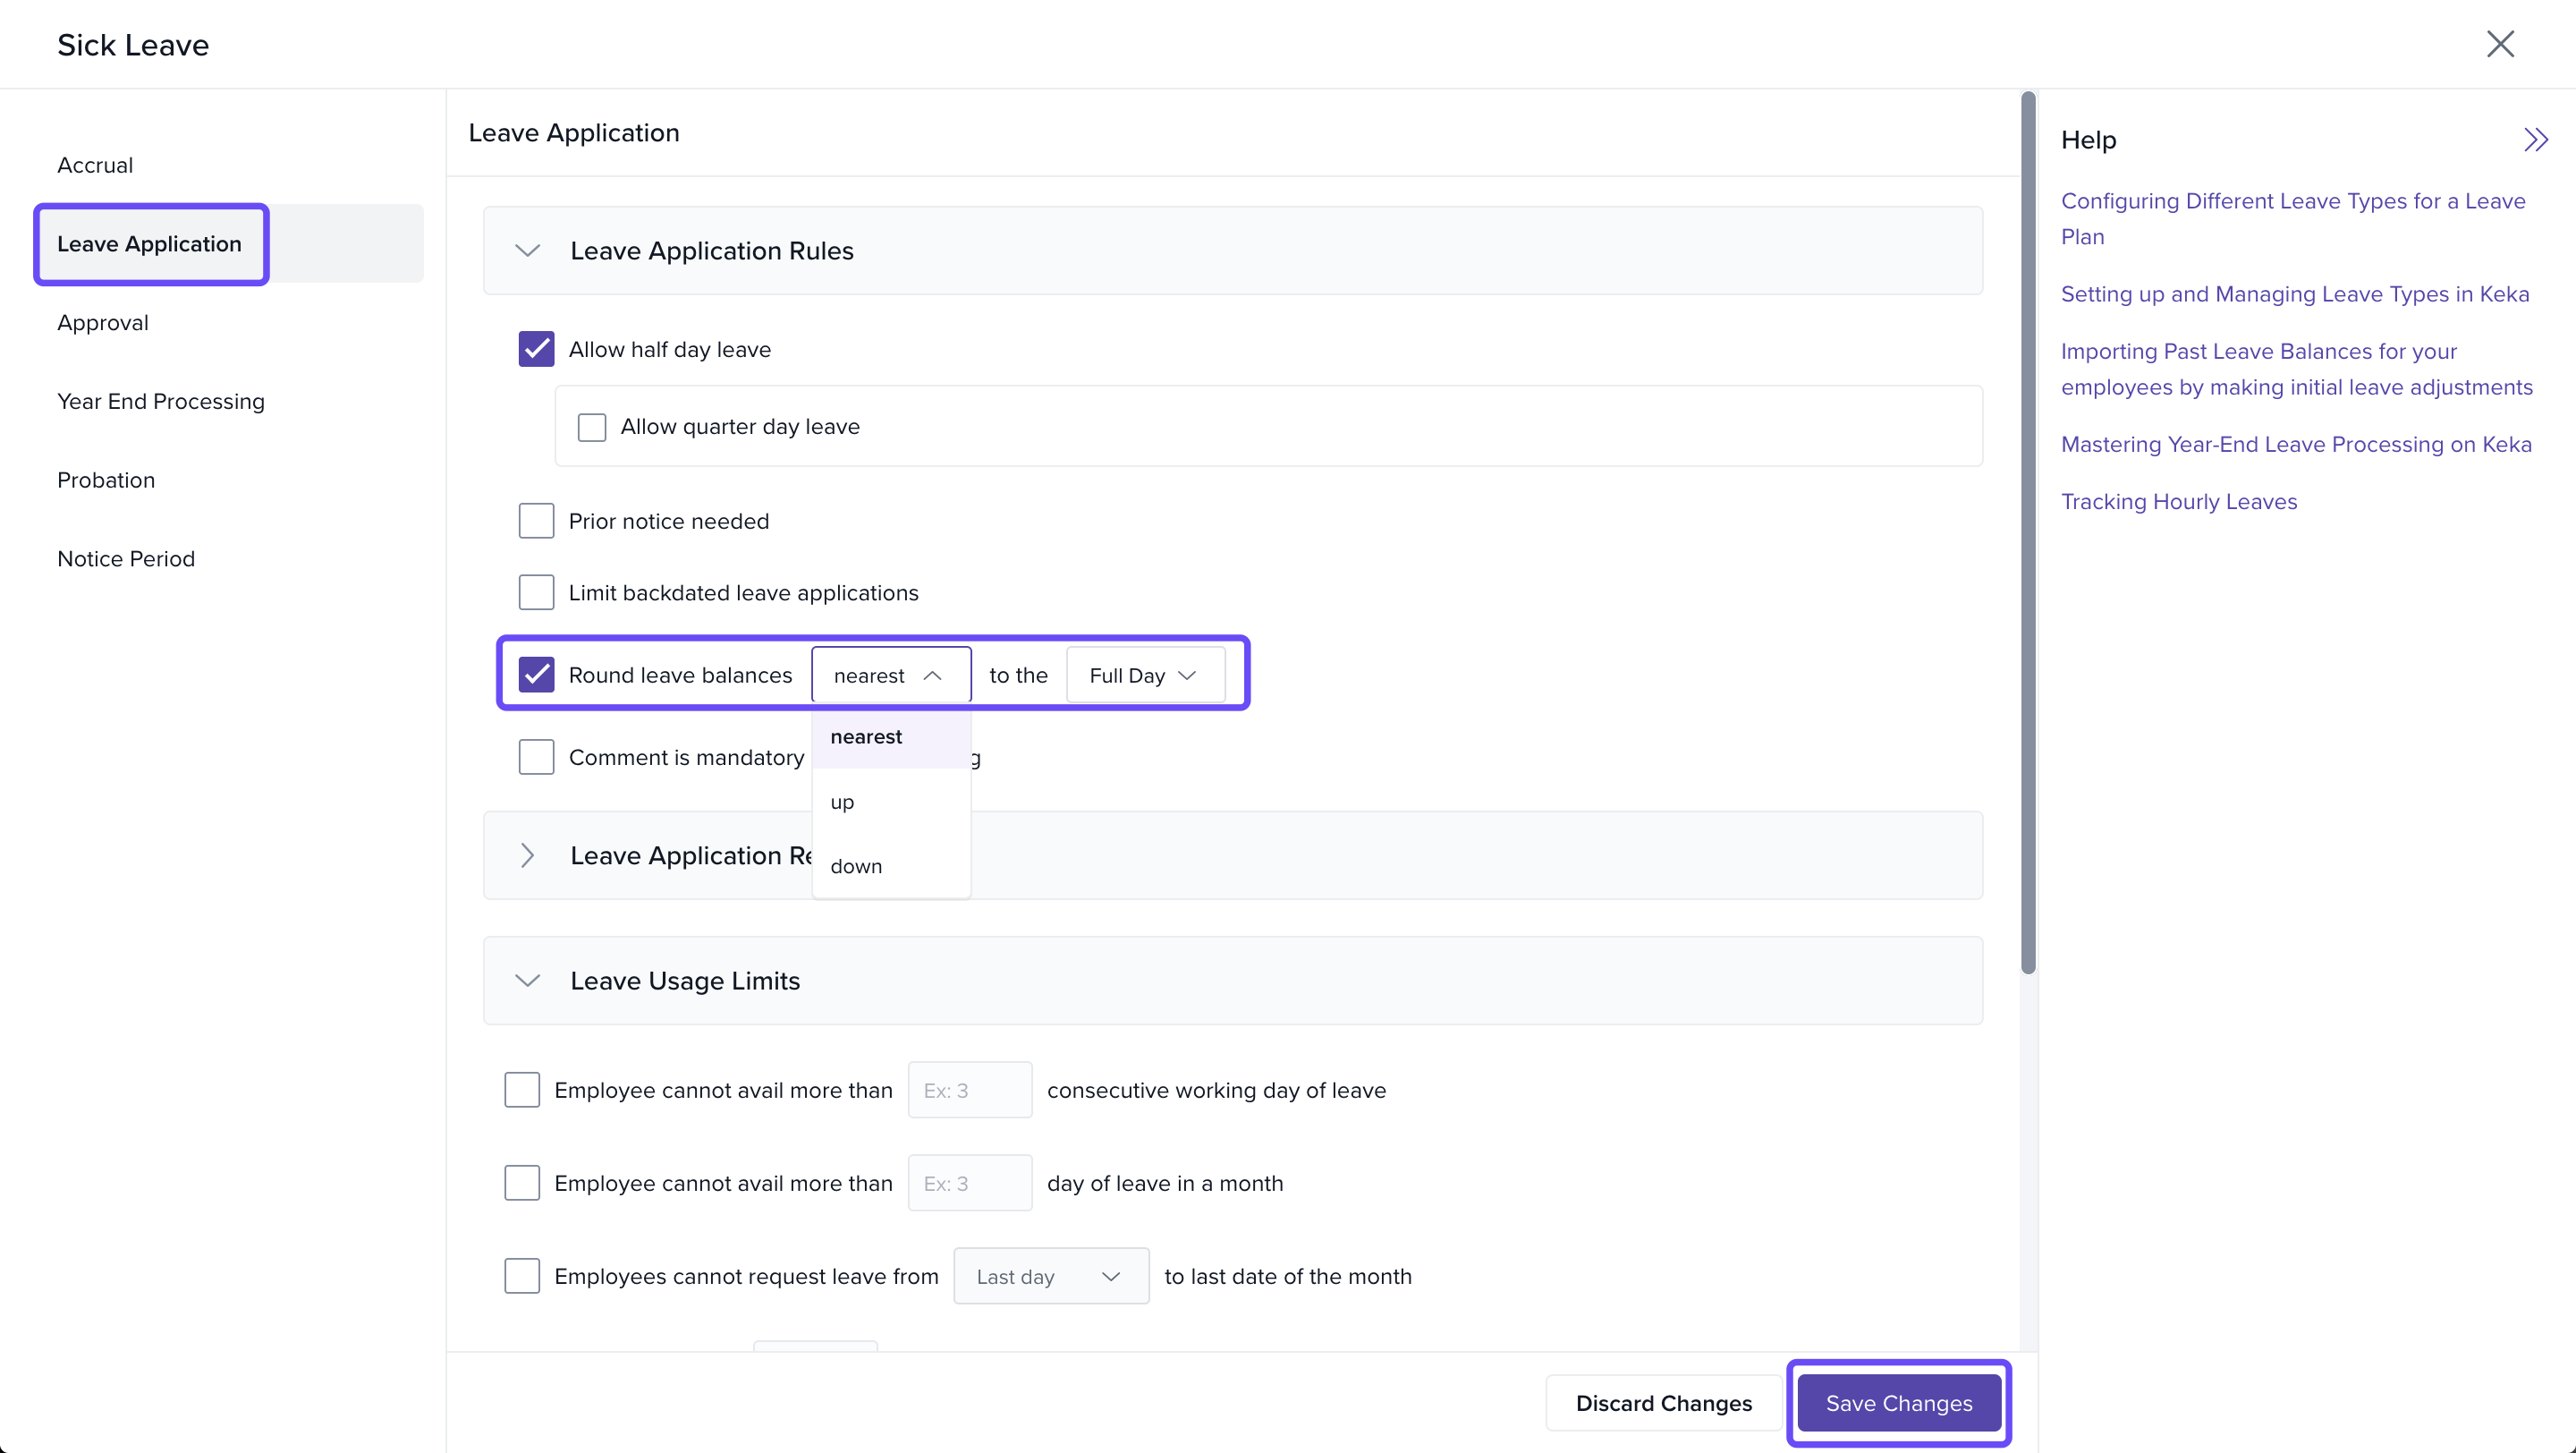
Task: Check Prior notice needed
Action: (536, 521)
